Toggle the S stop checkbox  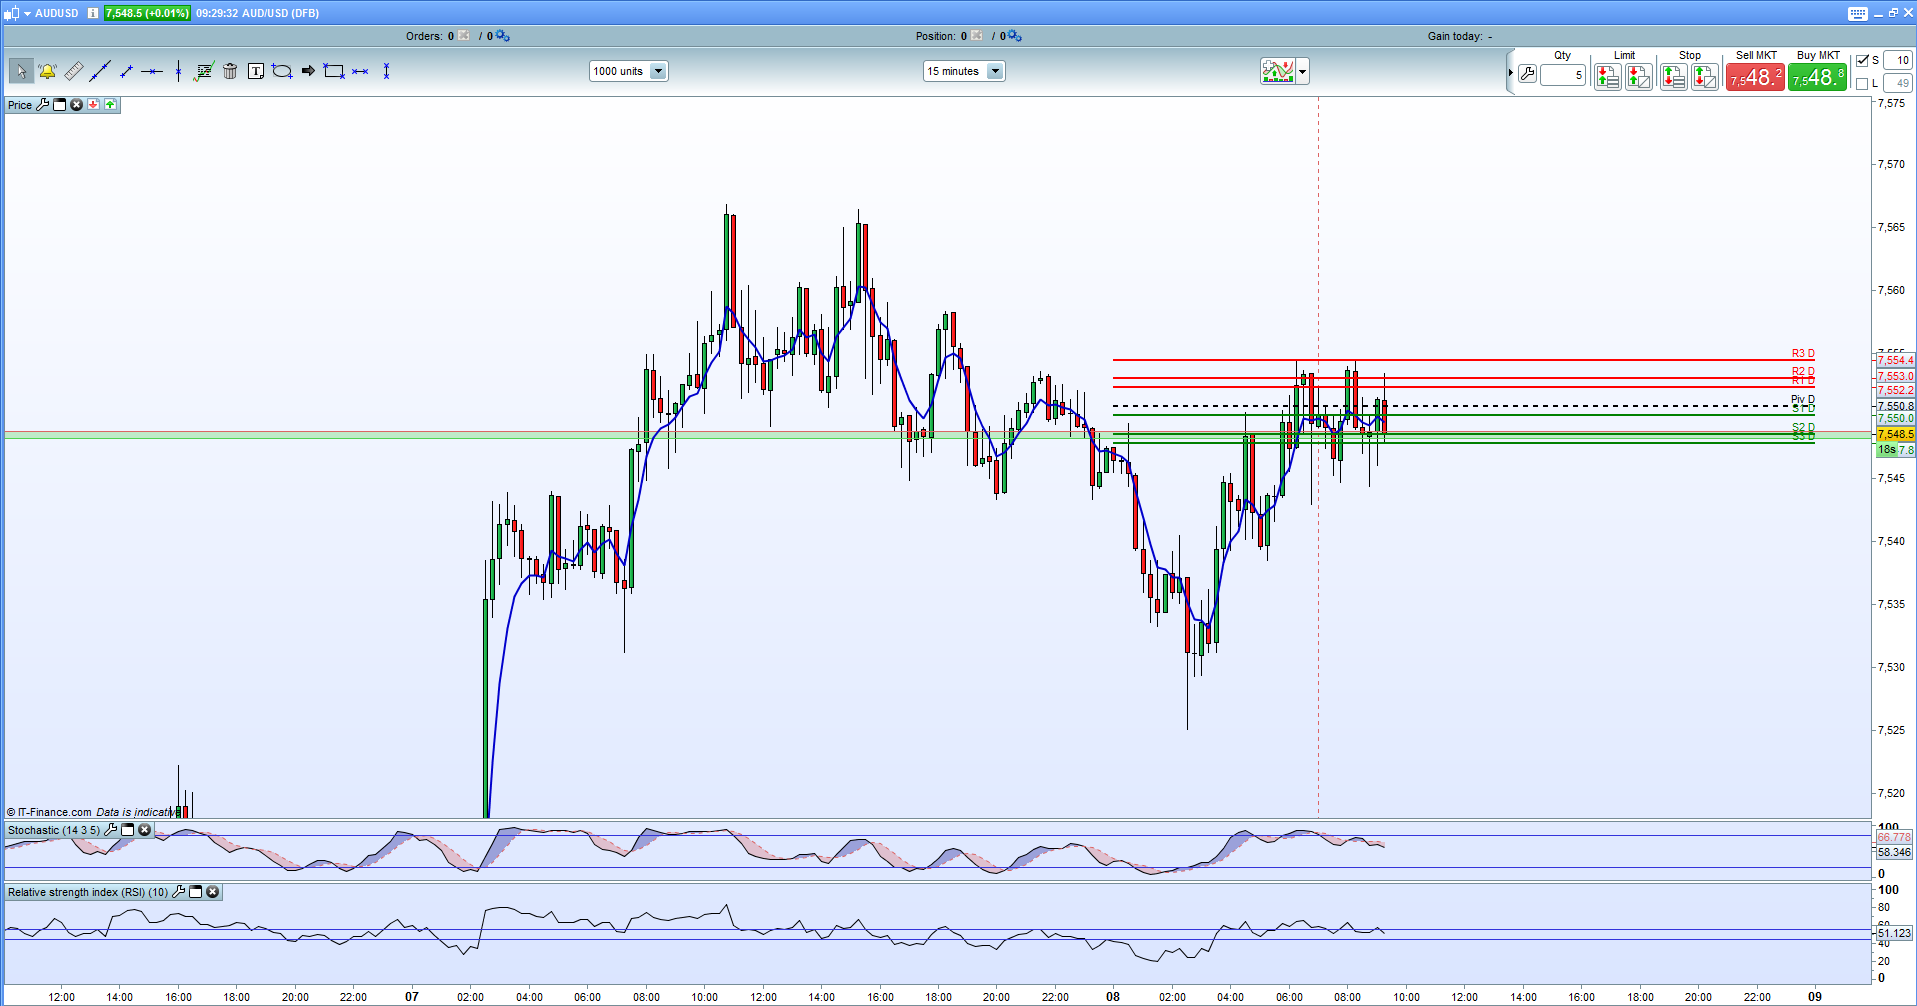(x=1862, y=61)
